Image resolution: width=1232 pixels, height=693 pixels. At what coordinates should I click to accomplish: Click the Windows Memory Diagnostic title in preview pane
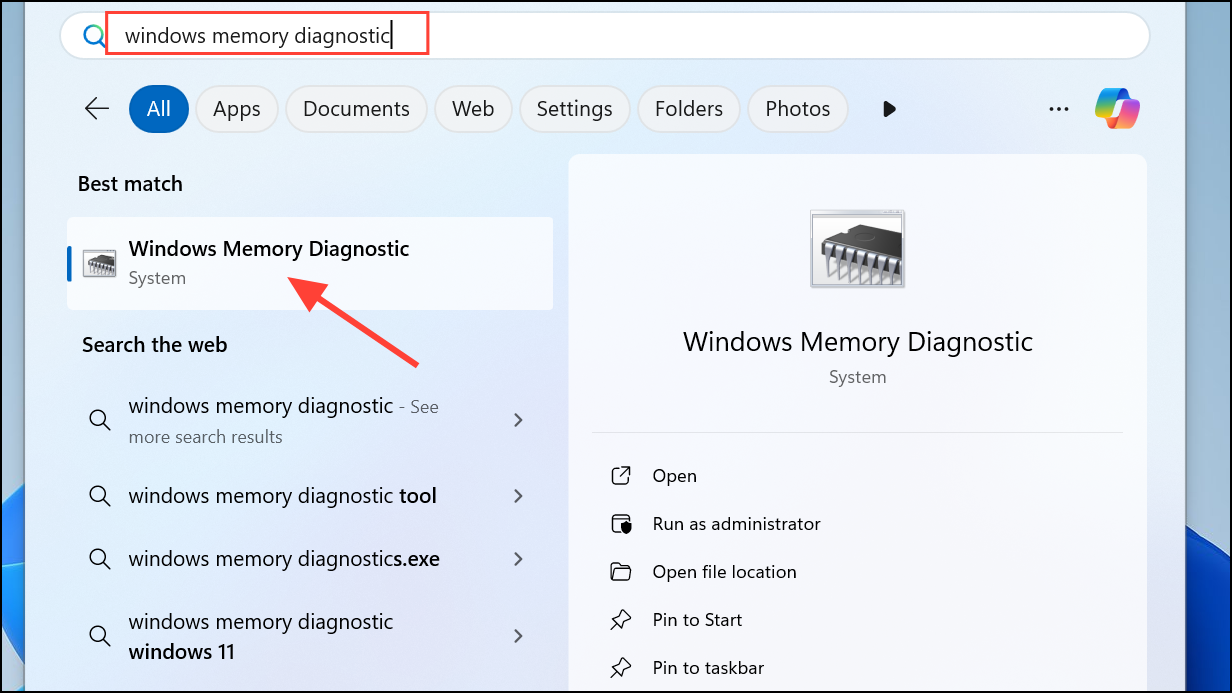click(x=858, y=341)
